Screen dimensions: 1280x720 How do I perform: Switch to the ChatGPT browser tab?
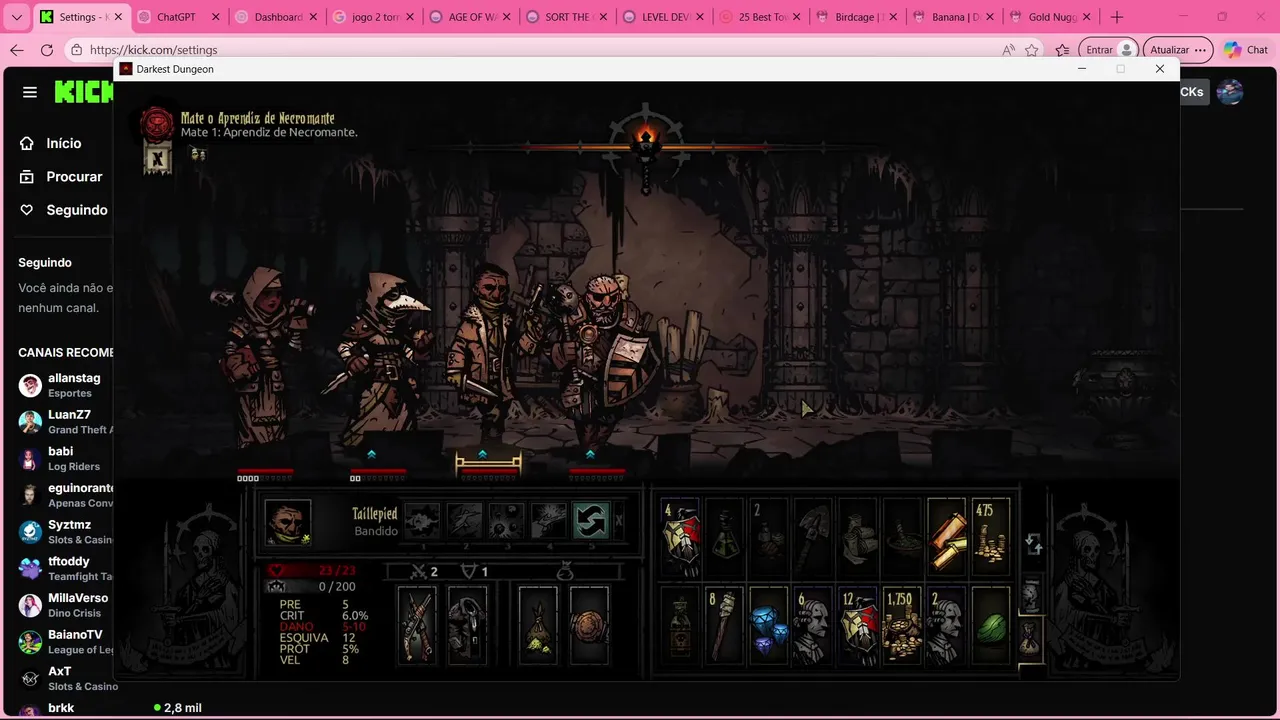(x=178, y=17)
